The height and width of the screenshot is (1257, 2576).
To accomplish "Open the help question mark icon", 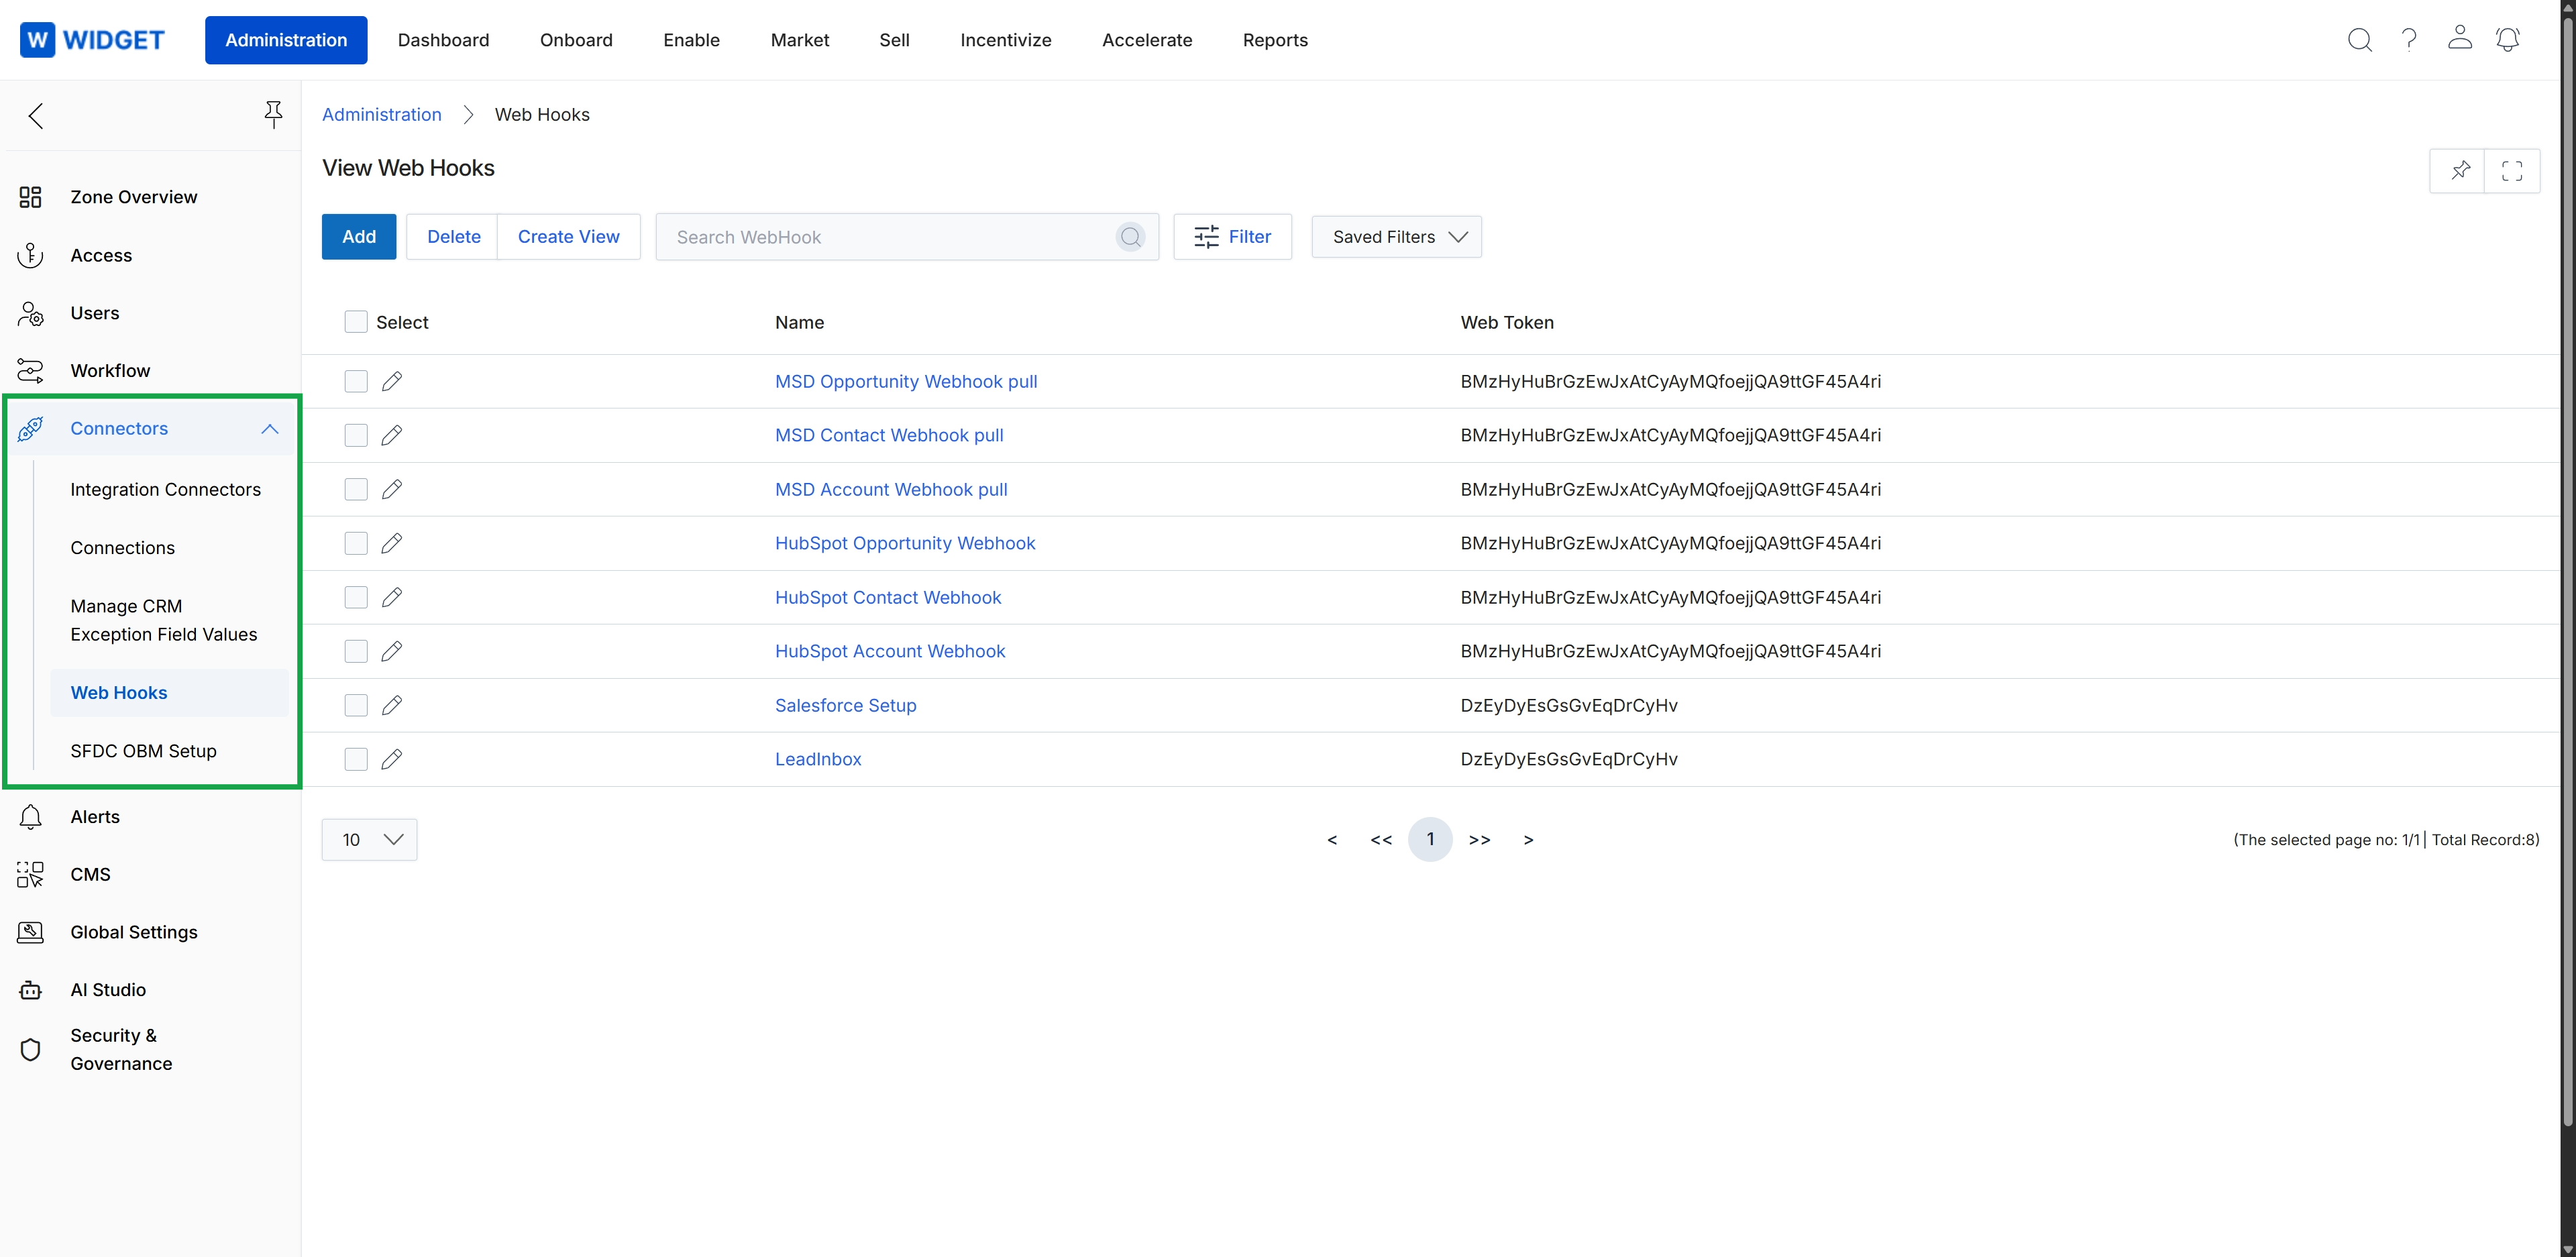I will (2409, 40).
